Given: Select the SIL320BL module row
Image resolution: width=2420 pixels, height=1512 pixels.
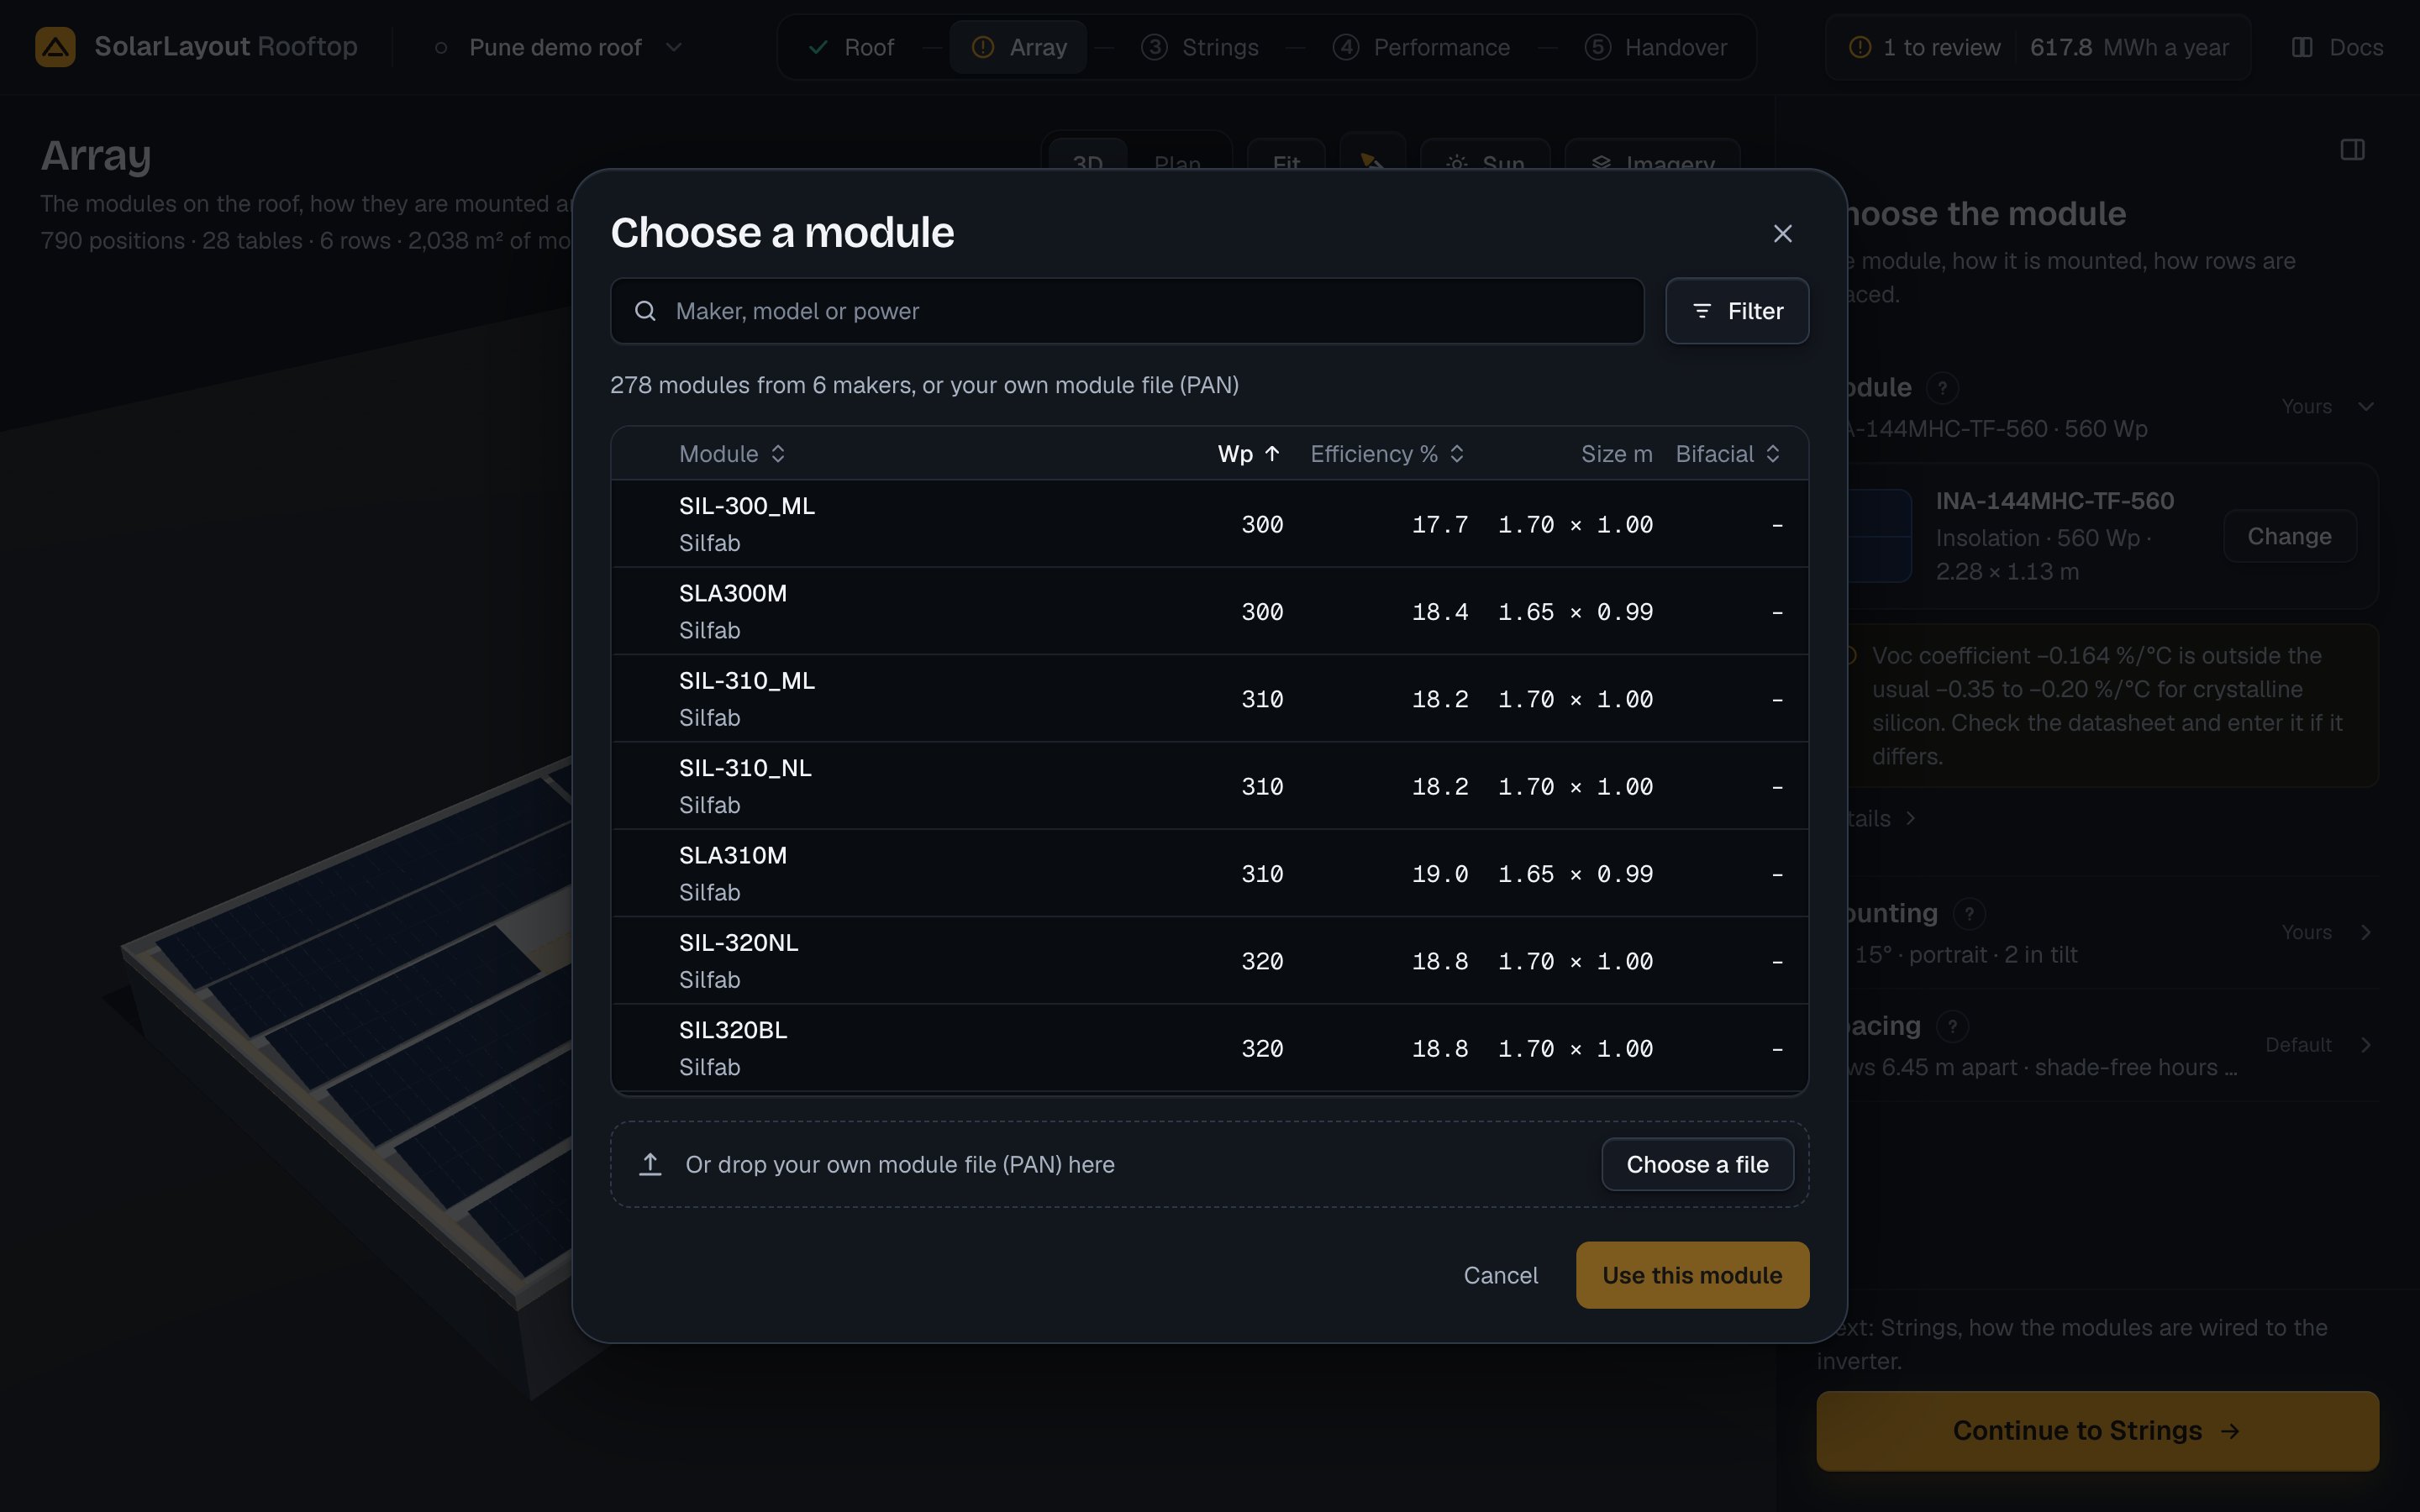Looking at the screenshot, I should [x=1210, y=1048].
